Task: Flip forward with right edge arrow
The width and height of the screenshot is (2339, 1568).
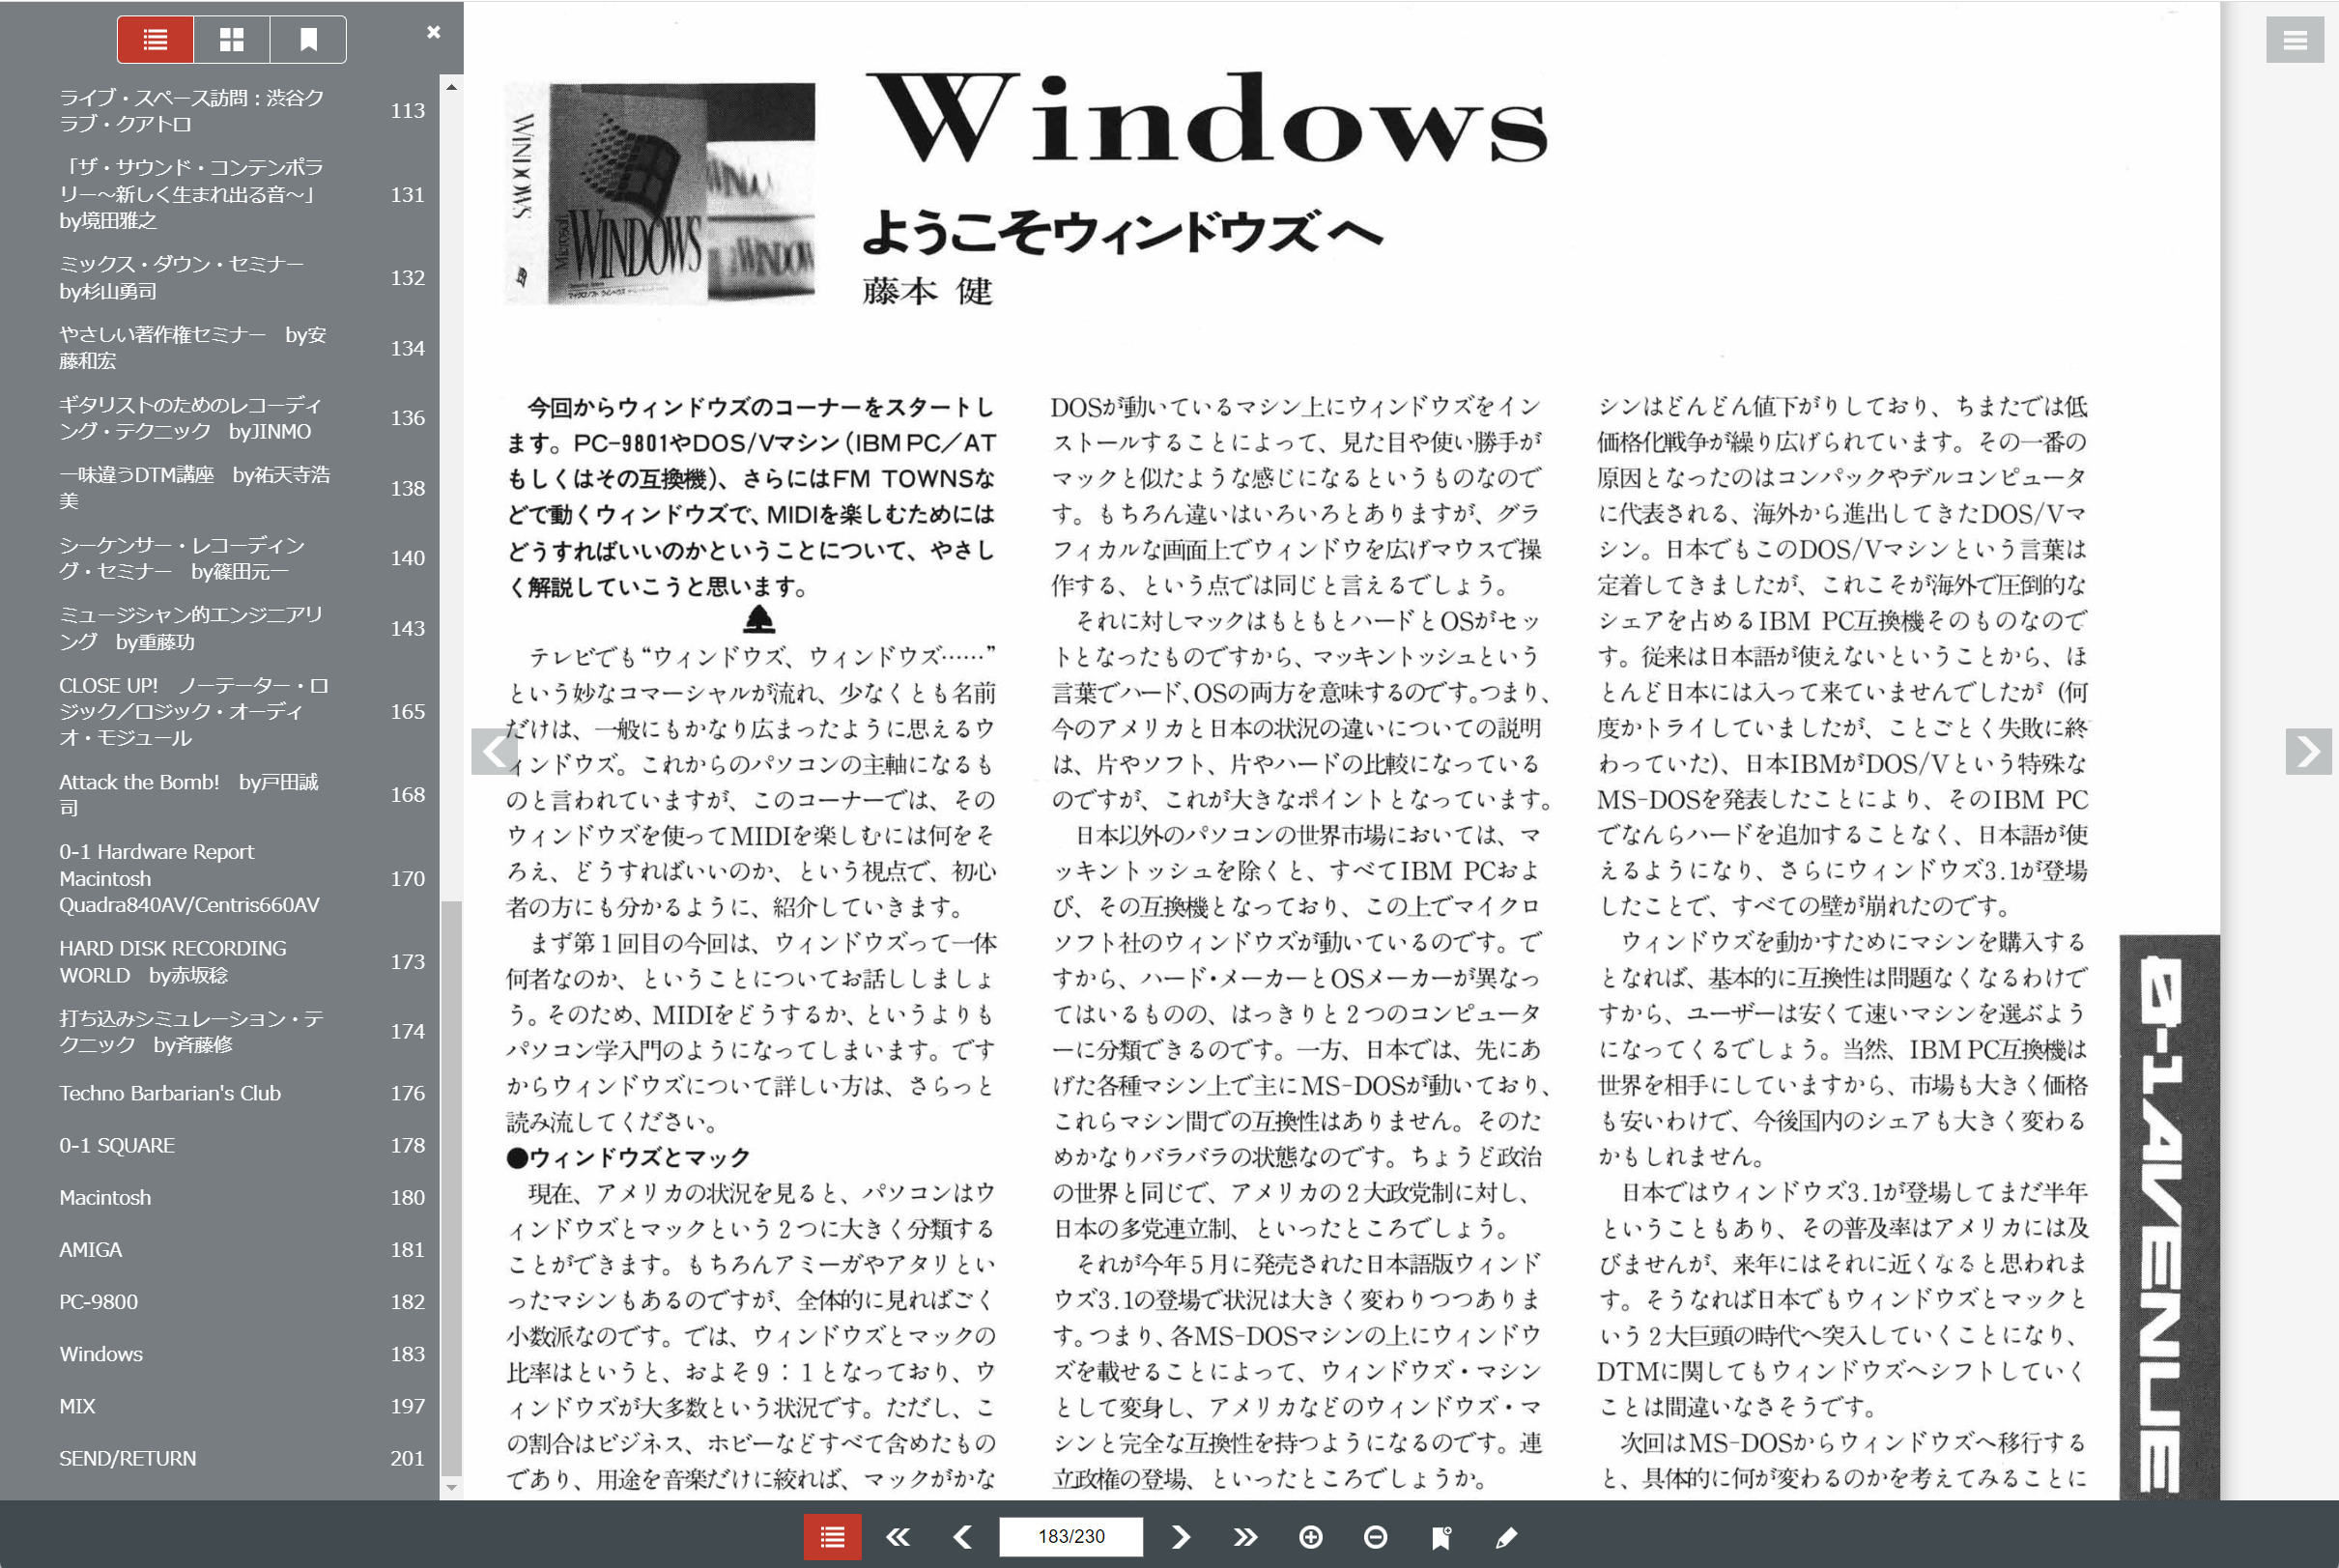Action: (2308, 751)
